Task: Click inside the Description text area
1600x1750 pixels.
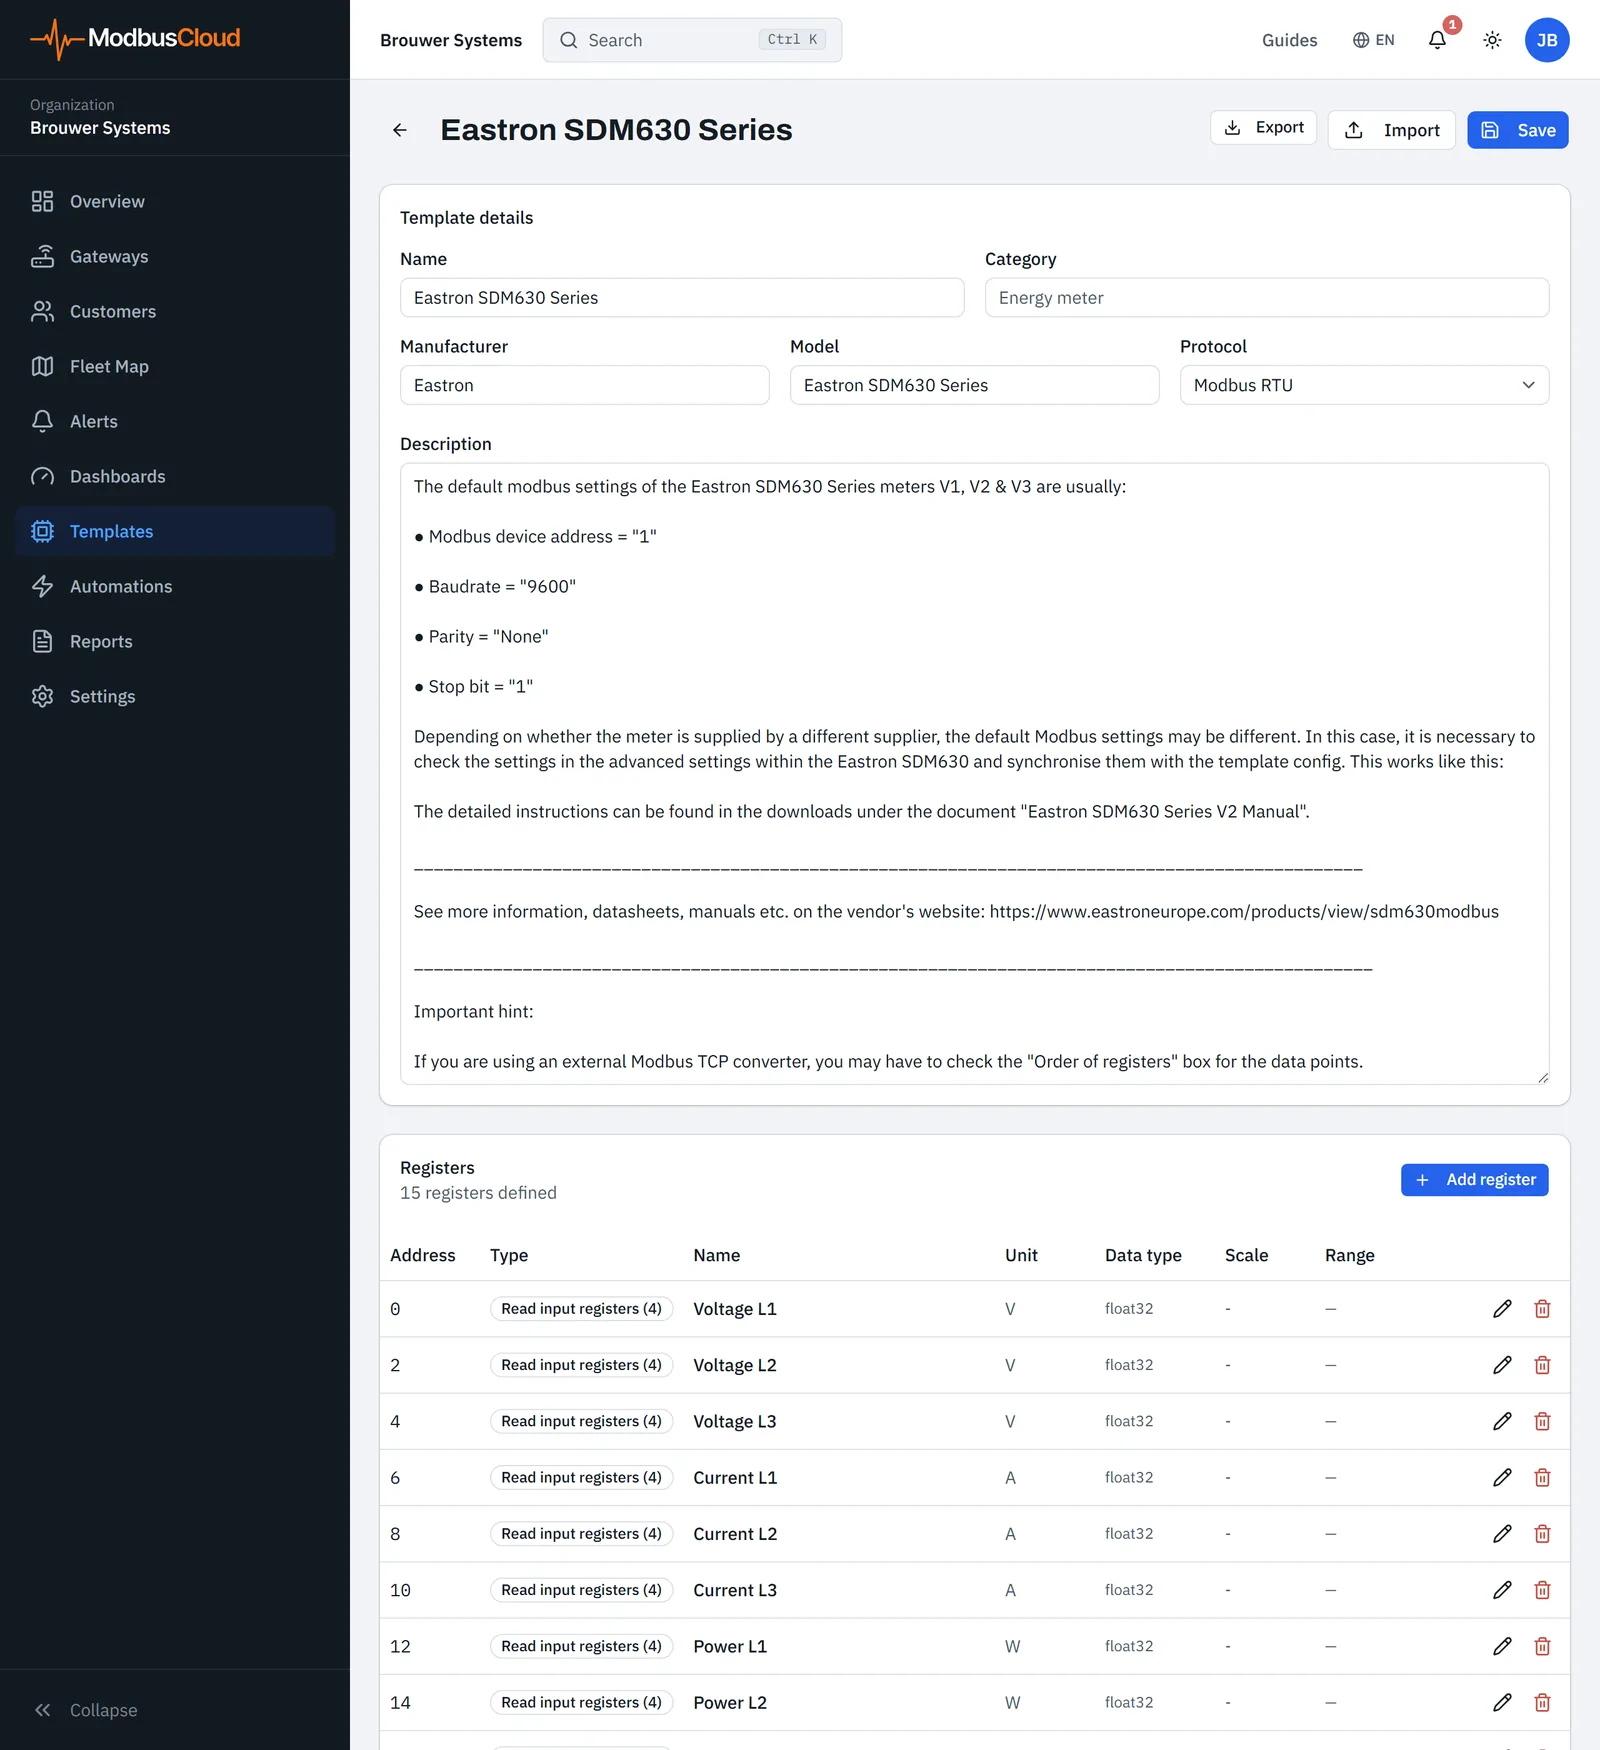Action: (x=974, y=773)
